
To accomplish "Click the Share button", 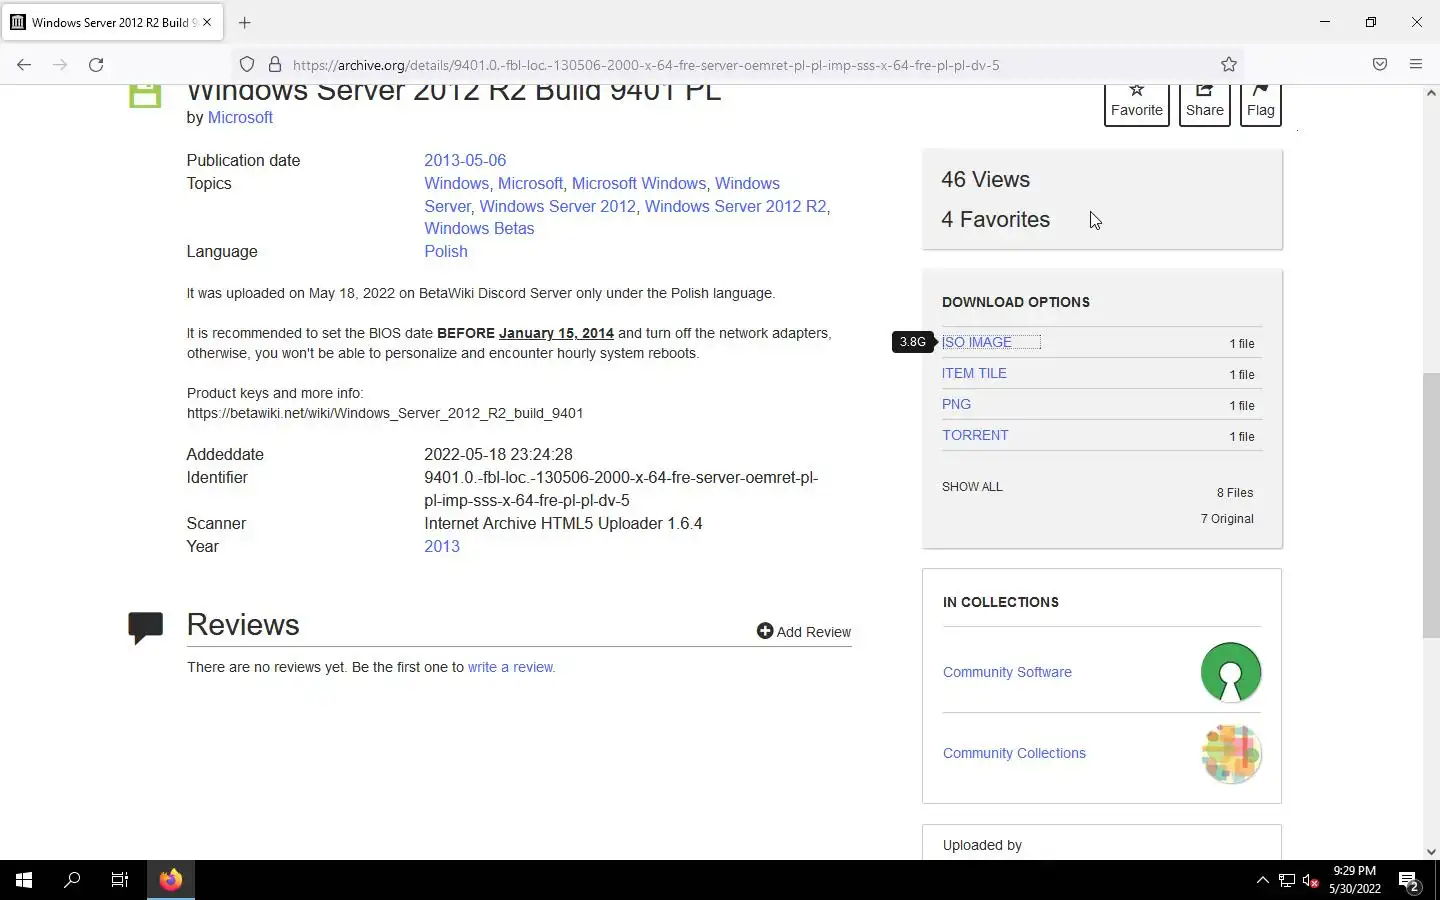I will coord(1205,104).
